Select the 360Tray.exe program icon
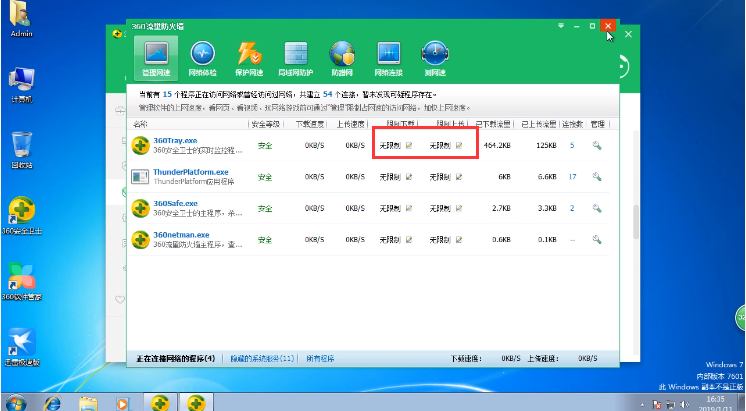746x411 pixels. coord(140,145)
